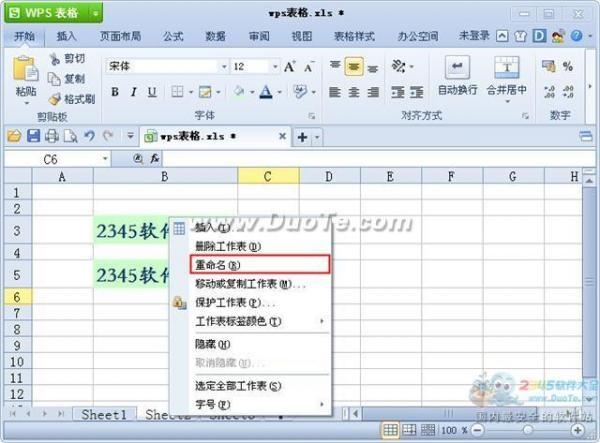Expand fill color dropdown arrow
This screenshot has width=600, height=443.
(252, 92)
